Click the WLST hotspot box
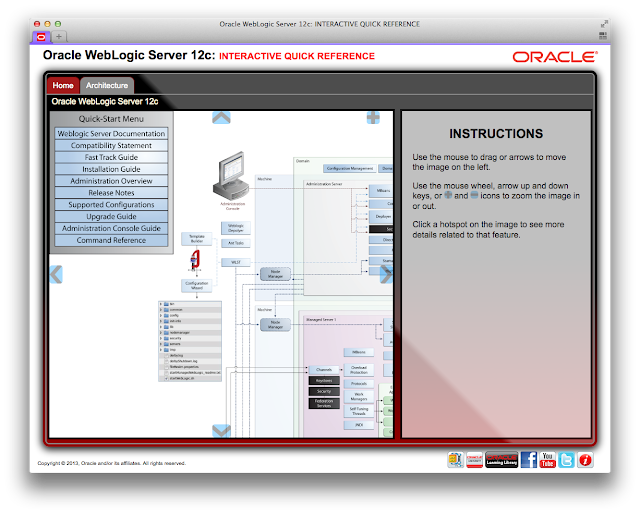The height and width of the screenshot is (514, 640). (236, 262)
